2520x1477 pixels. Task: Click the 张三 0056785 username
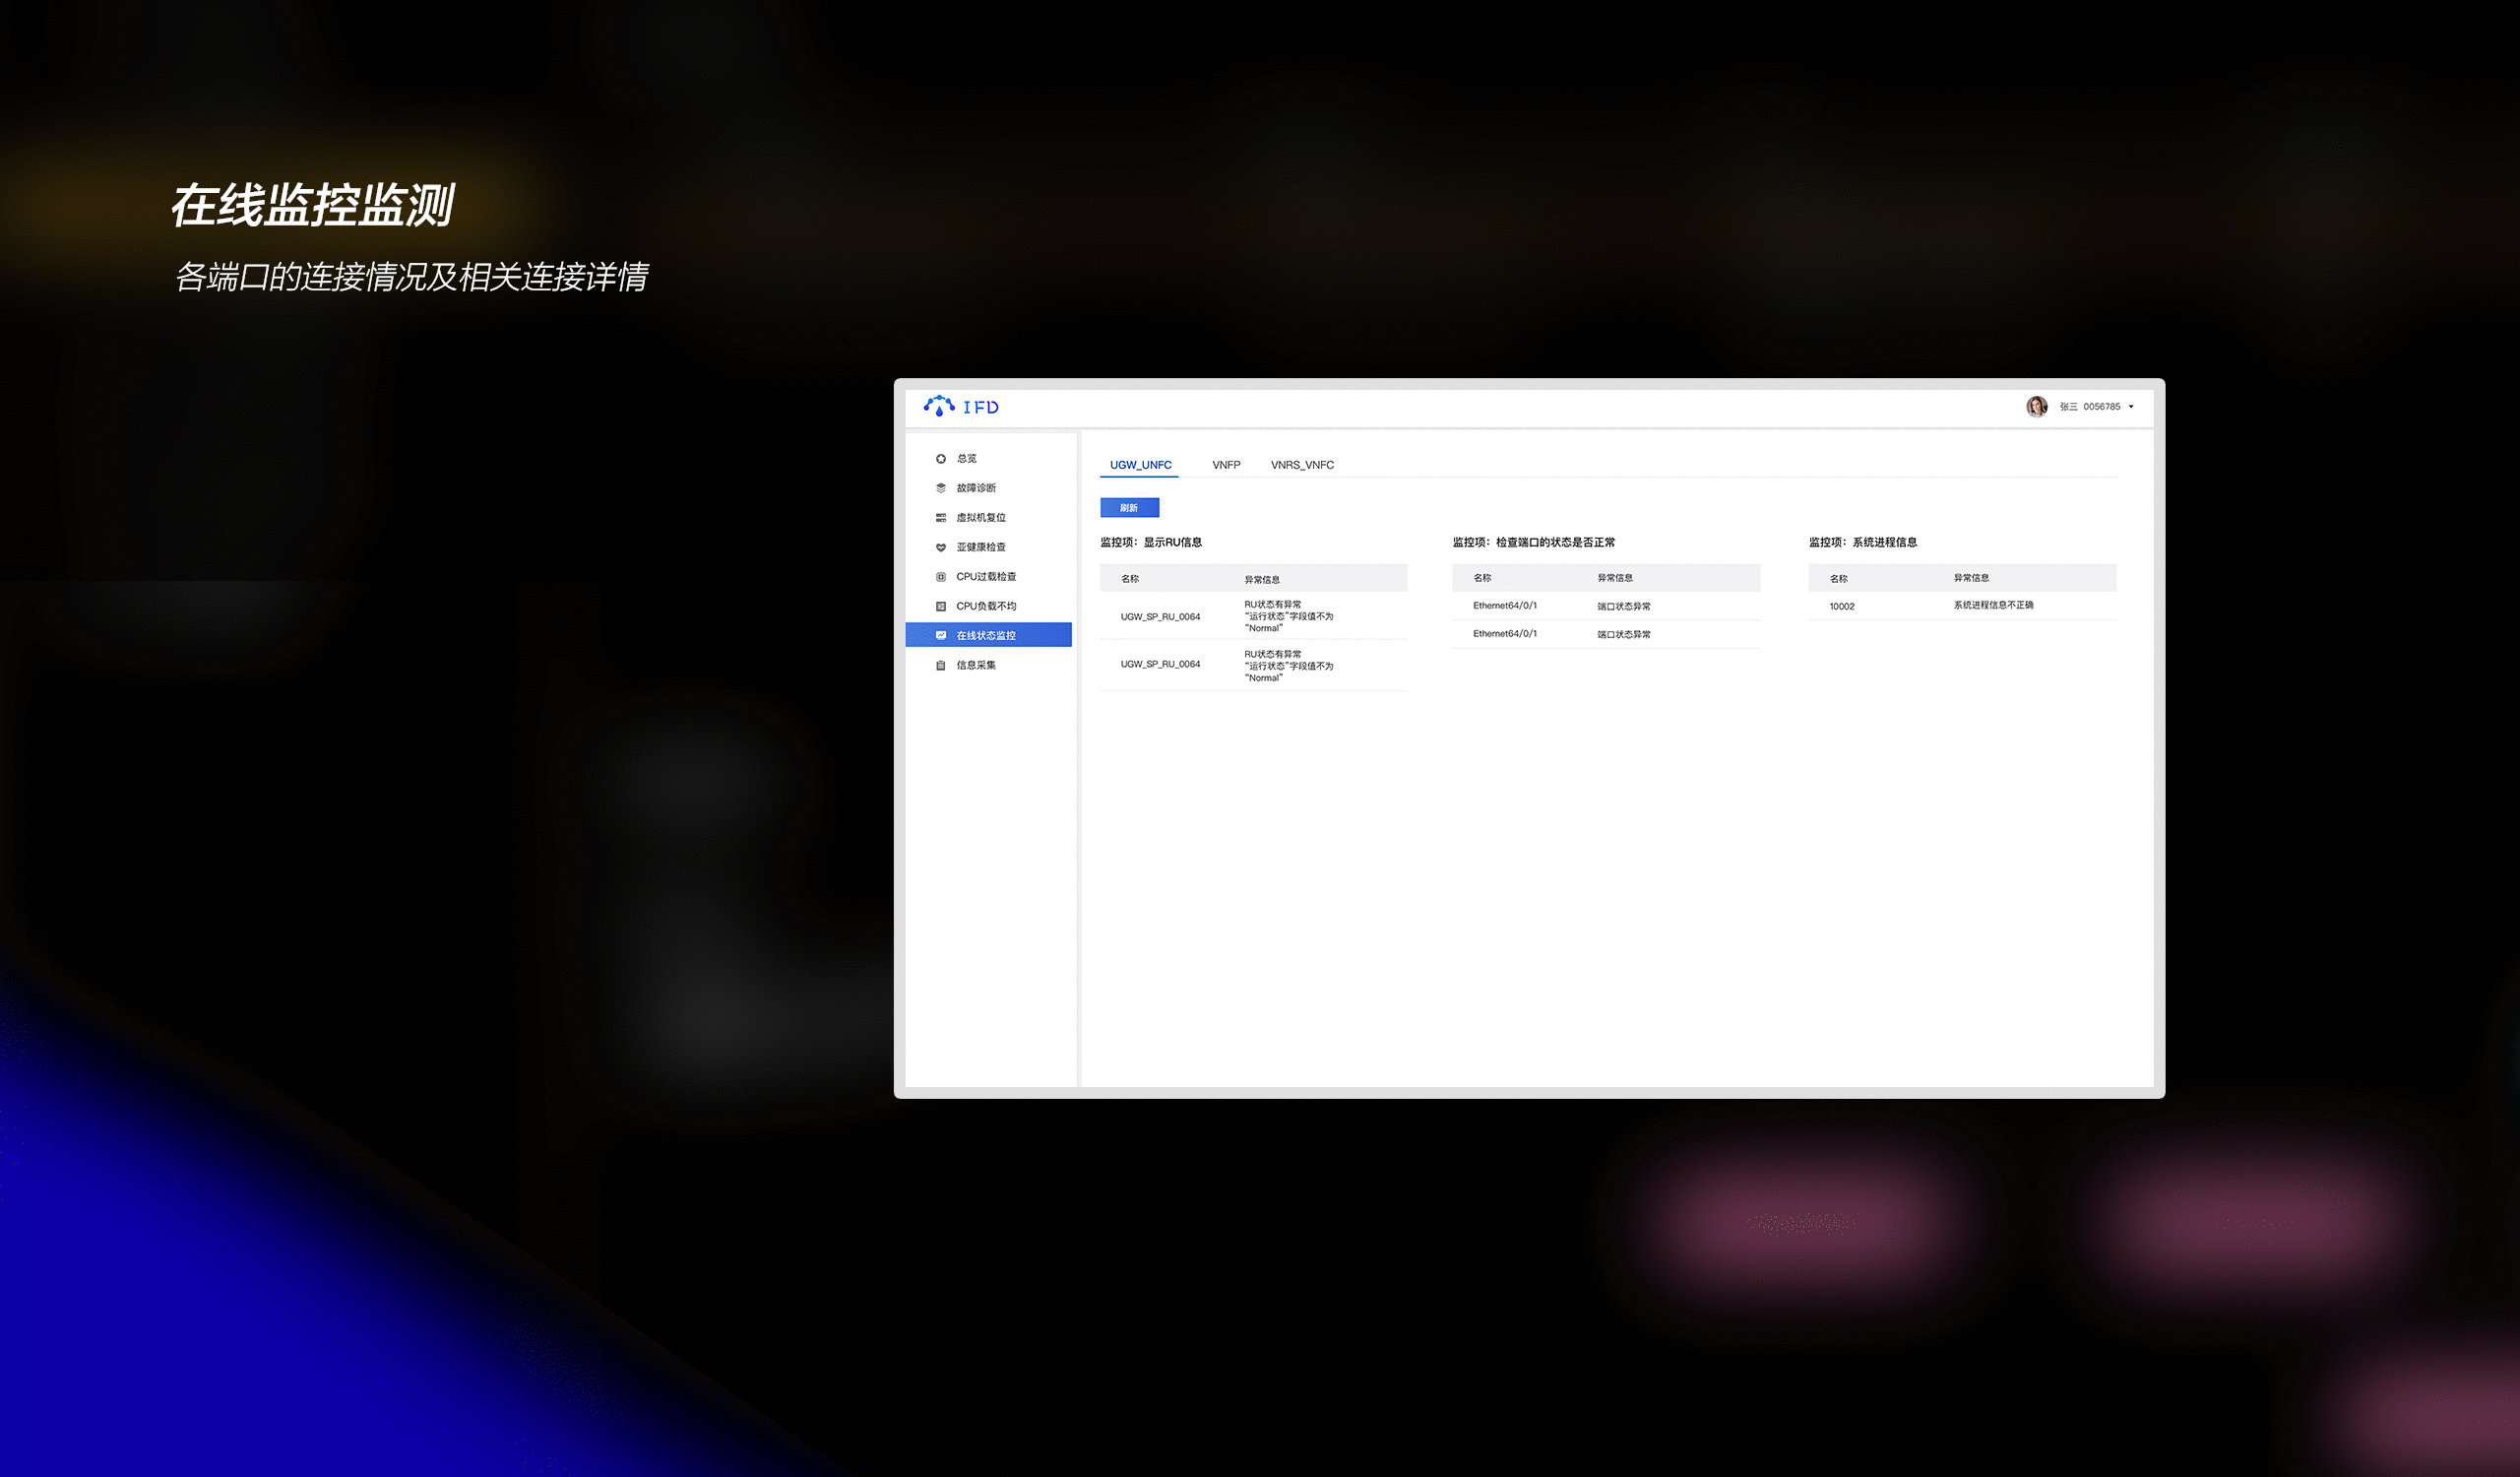coord(2089,407)
